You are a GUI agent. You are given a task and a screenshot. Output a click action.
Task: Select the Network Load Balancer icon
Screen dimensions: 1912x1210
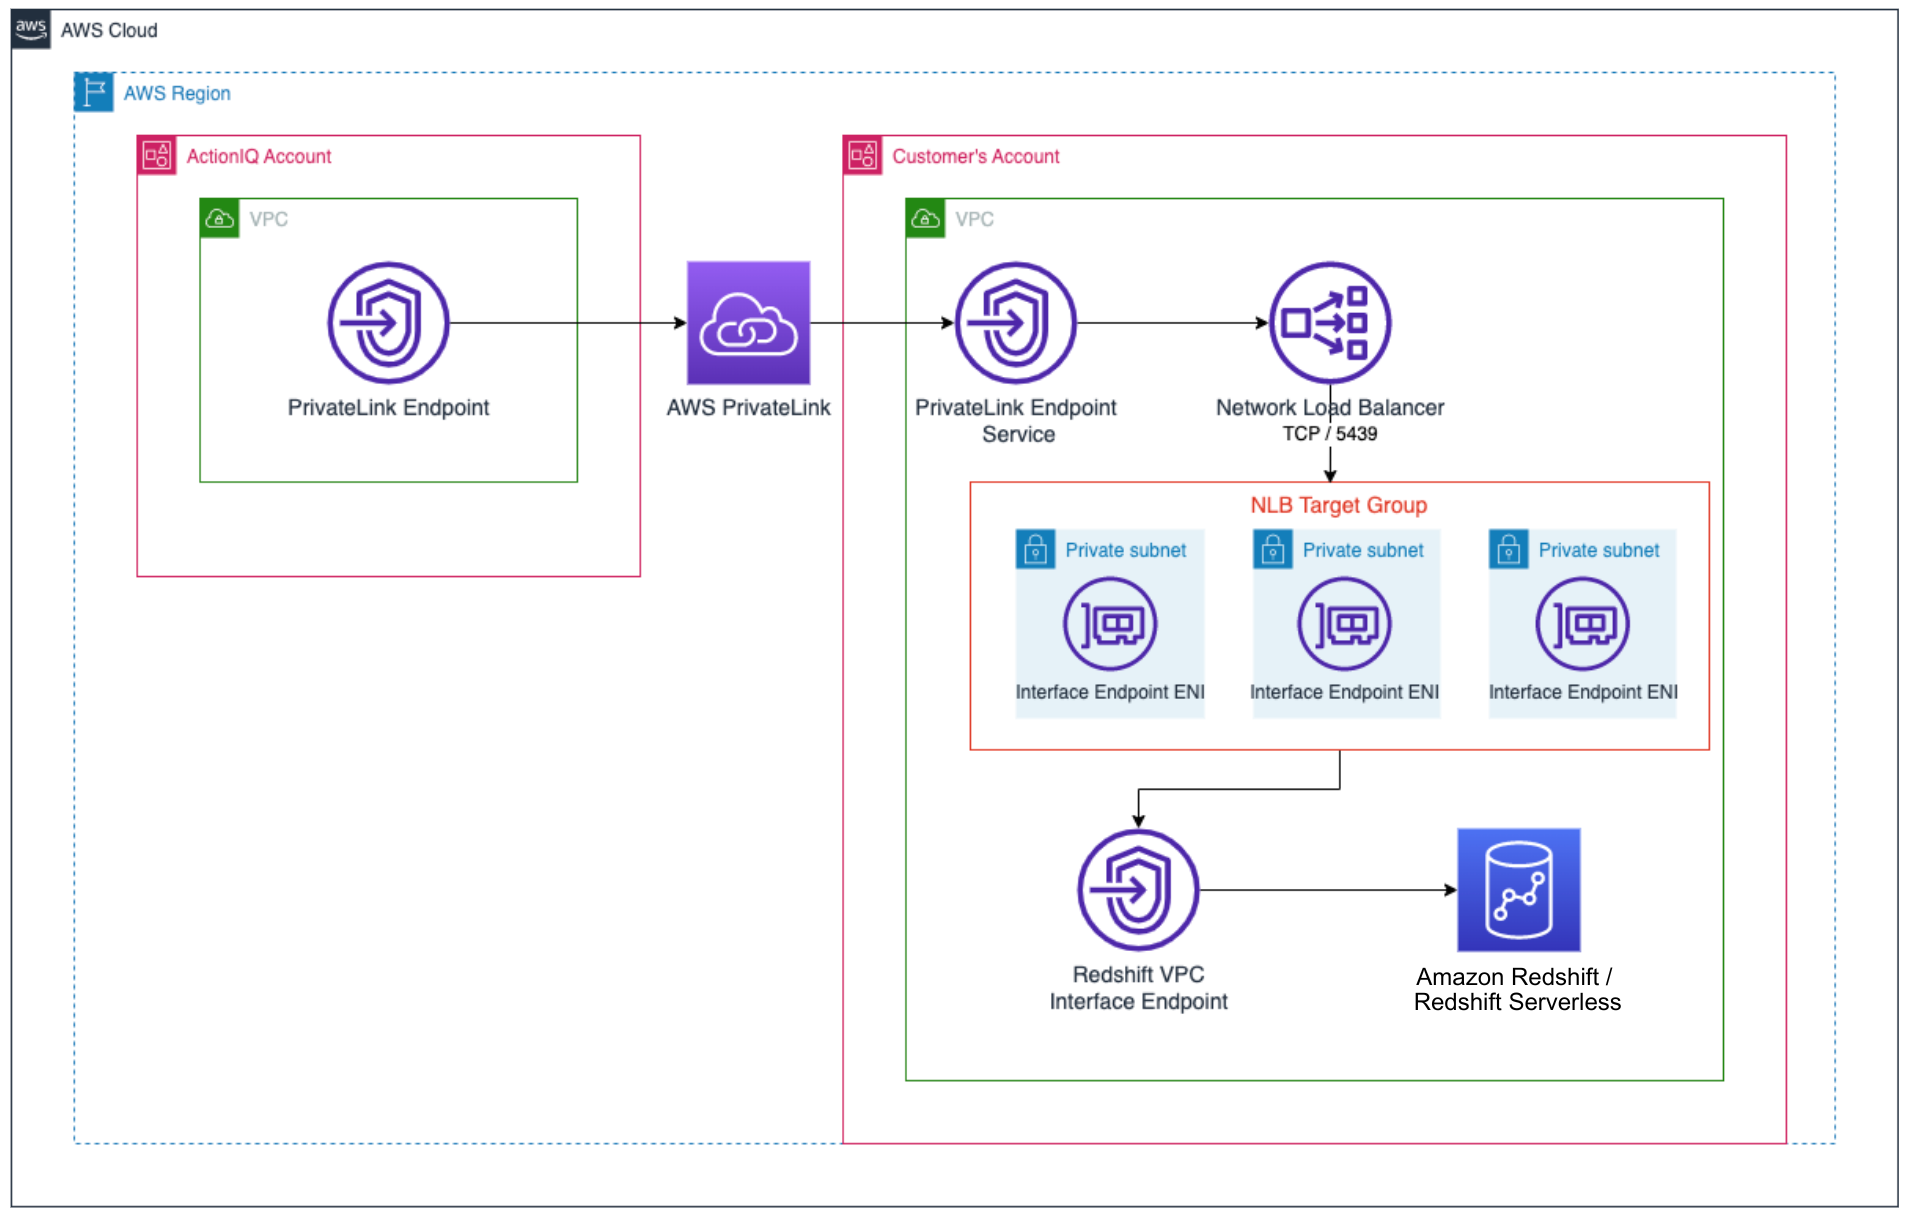[1329, 323]
